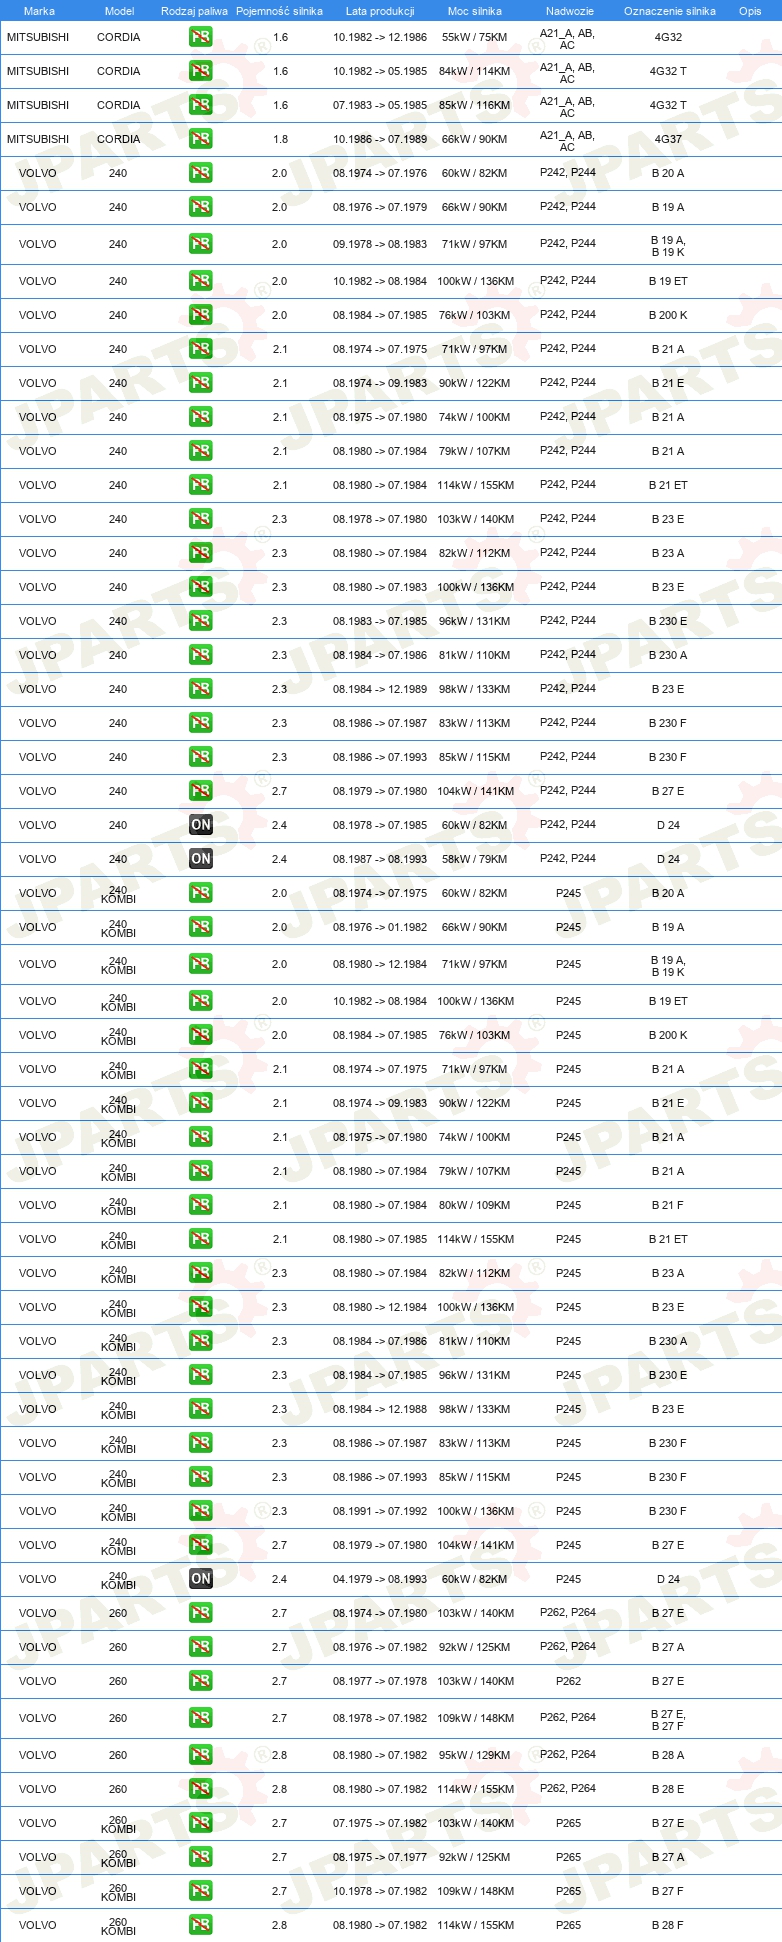The image size is (782, 1942).
Task: Click petrol icon in Cordia 84kW / 114KM row
Action: 200,71
